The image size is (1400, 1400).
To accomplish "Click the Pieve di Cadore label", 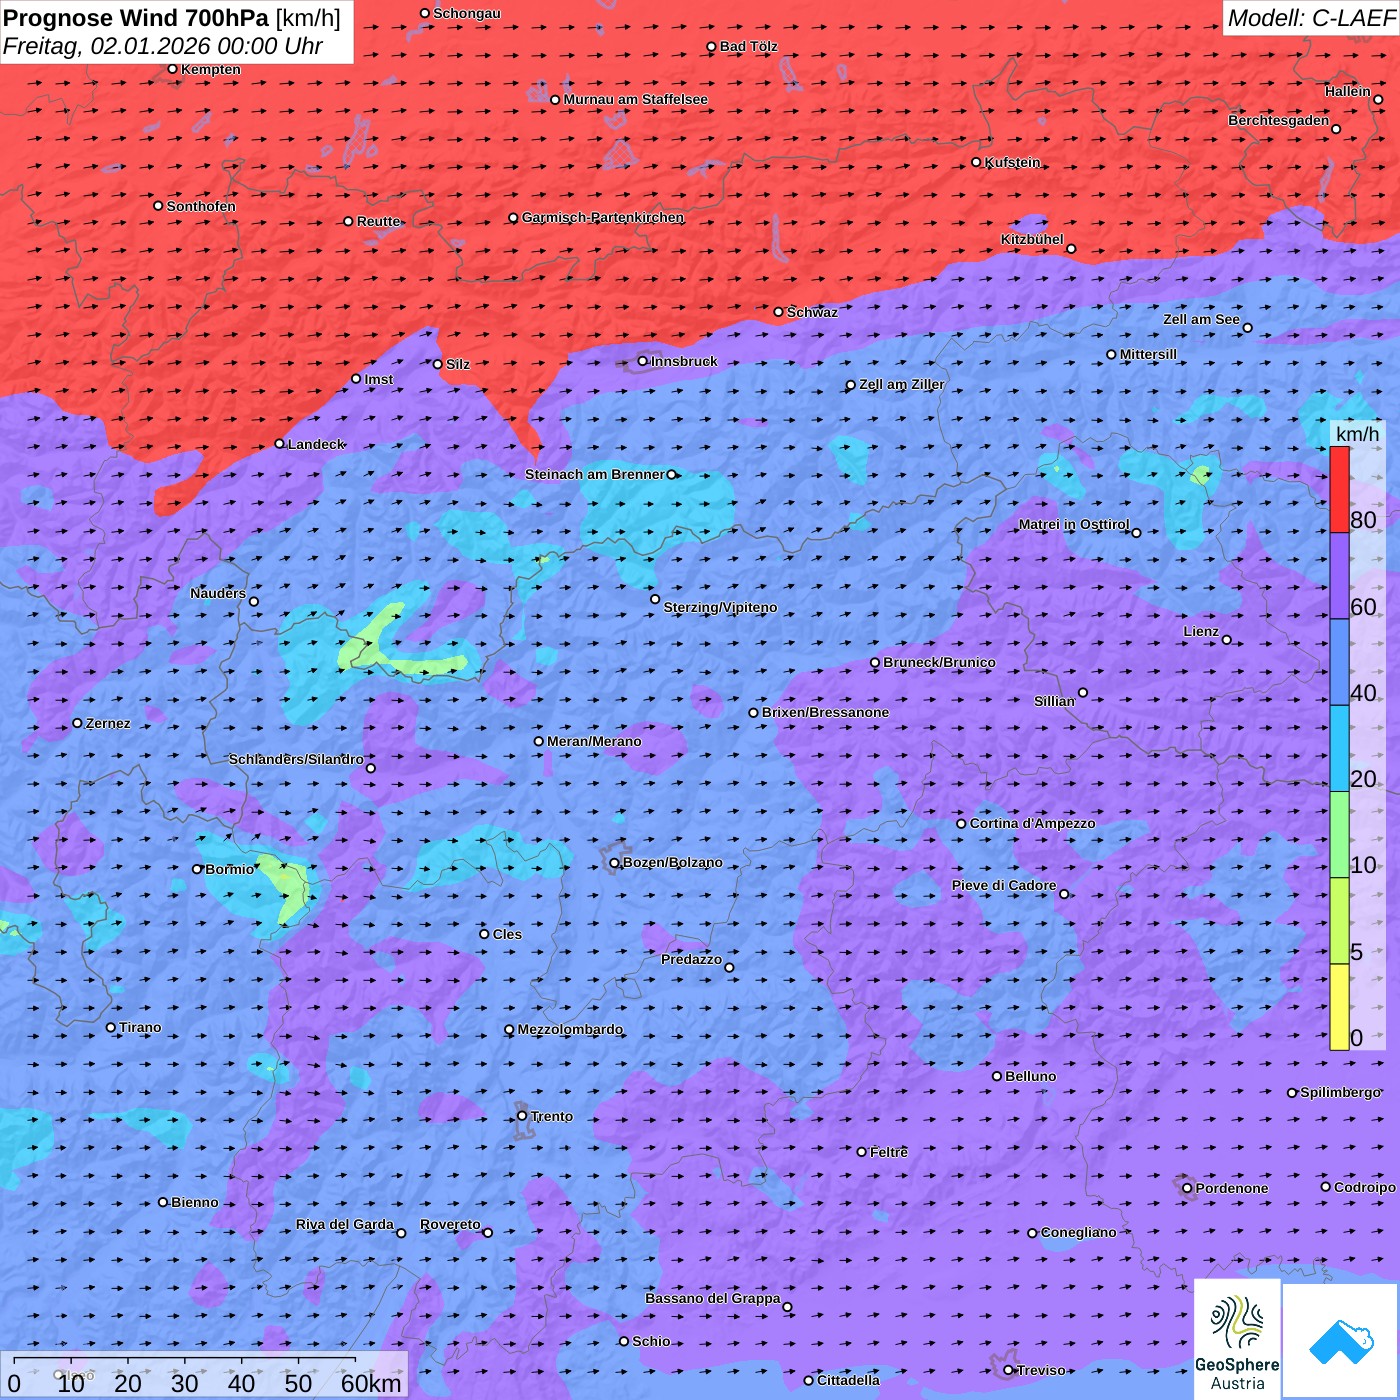I will [1003, 885].
